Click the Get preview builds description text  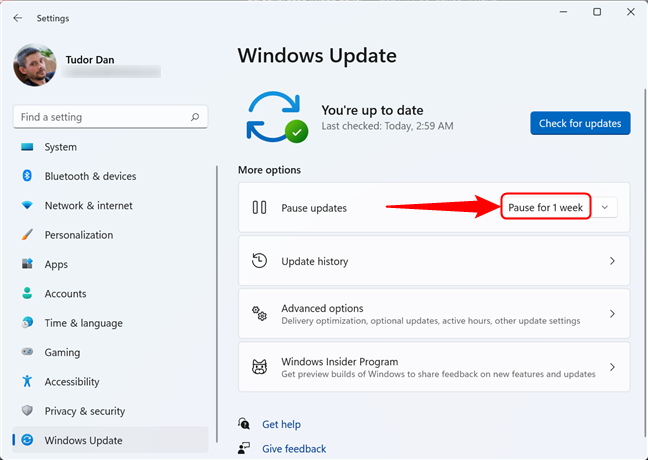pos(438,374)
